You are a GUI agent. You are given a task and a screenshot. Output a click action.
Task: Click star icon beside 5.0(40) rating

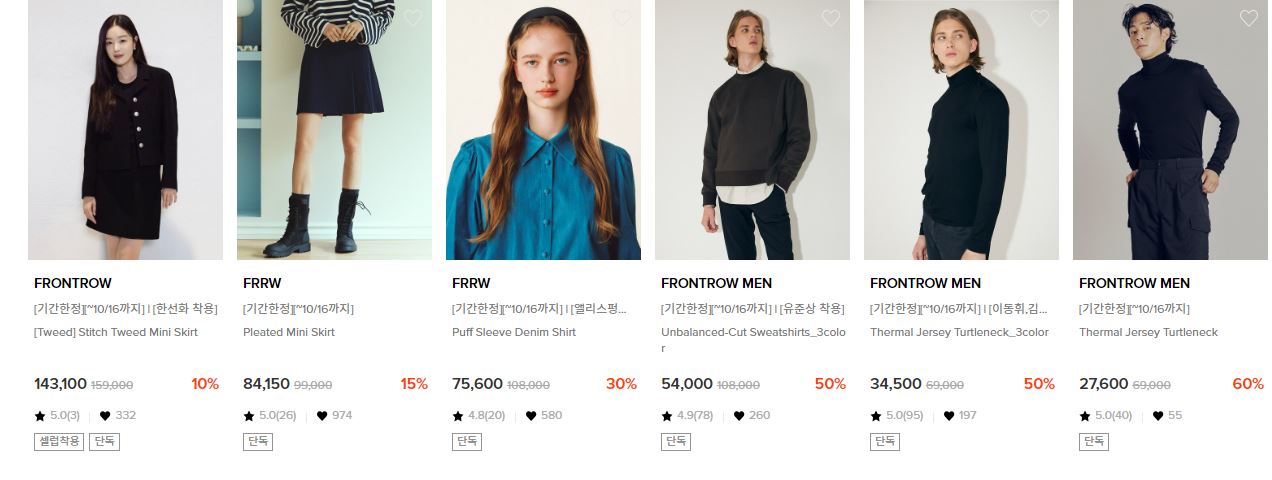[x=1085, y=416]
